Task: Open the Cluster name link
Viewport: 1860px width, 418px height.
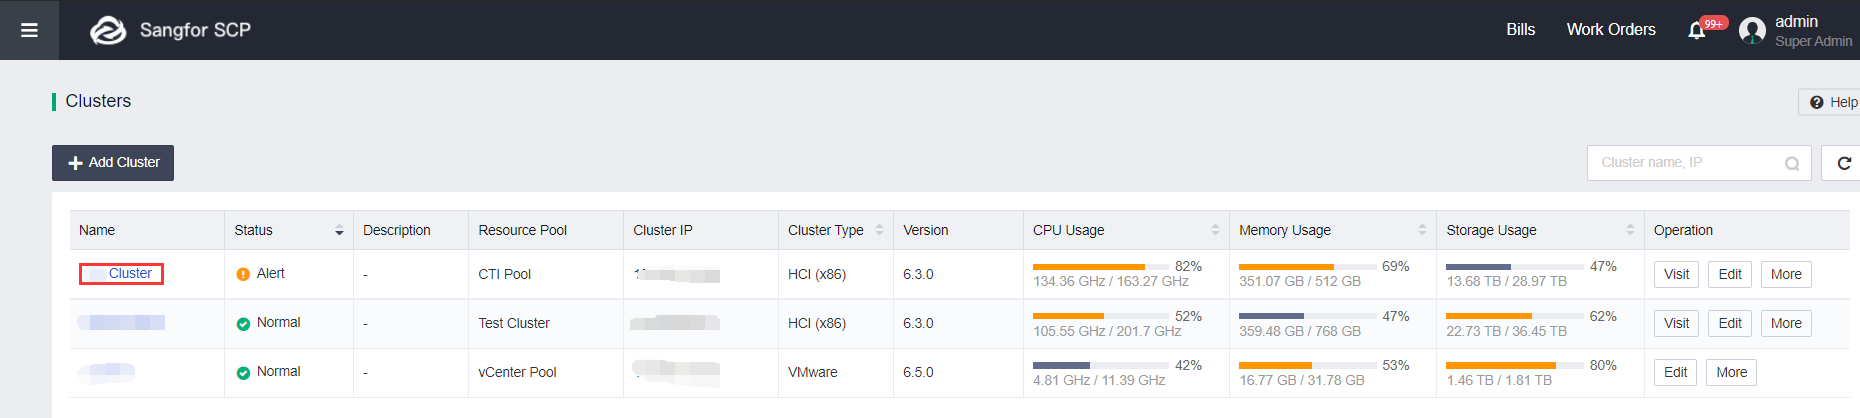Action: coord(130,274)
